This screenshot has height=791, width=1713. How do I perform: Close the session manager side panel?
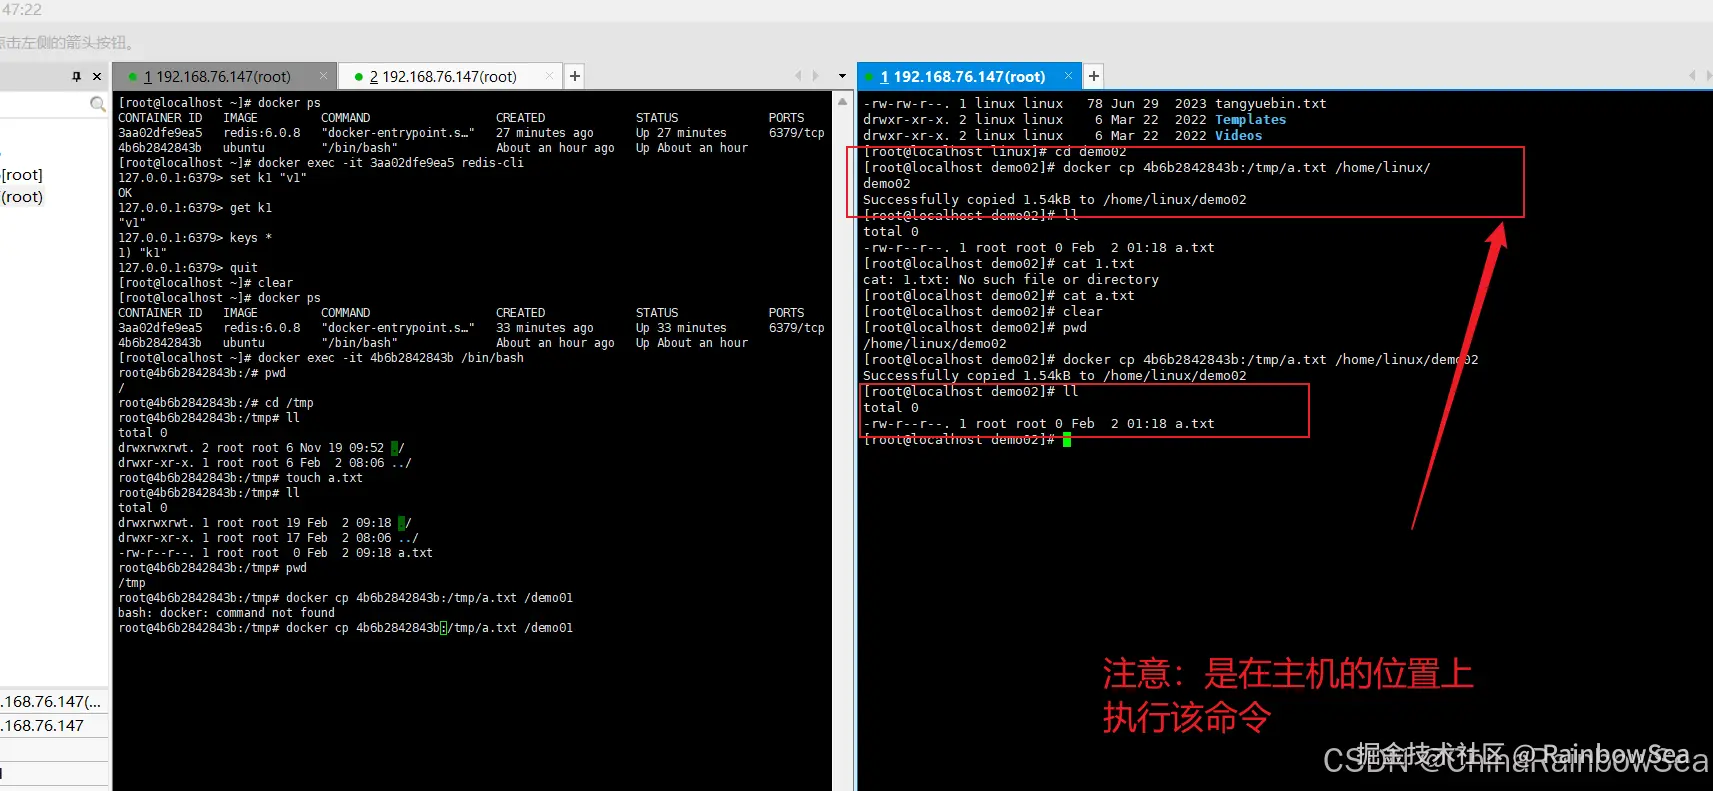(x=97, y=76)
